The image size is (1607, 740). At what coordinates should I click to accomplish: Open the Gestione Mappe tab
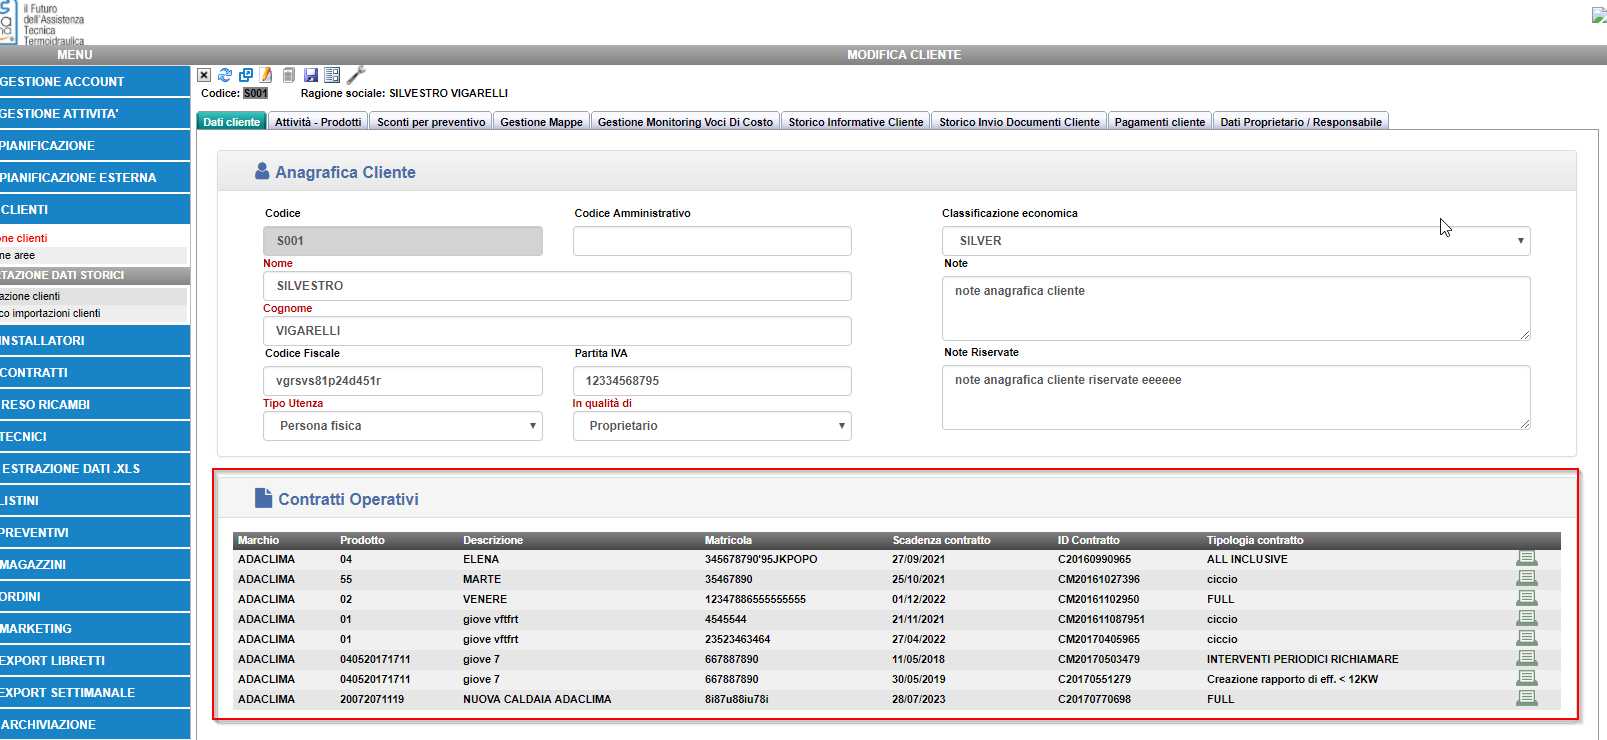(541, 122)
